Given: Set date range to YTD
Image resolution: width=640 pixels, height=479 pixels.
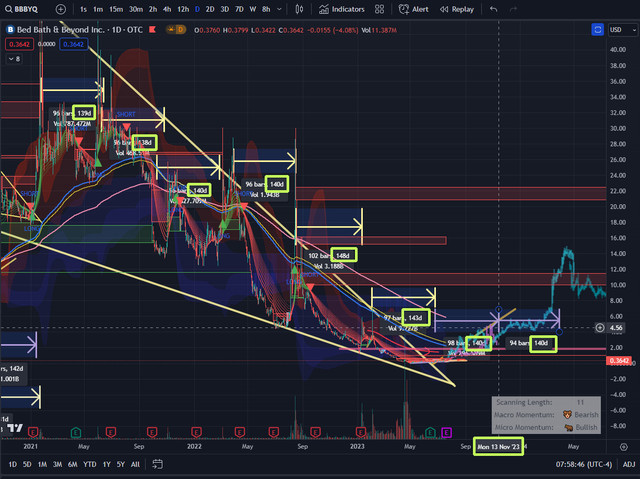Looking at the screenshot, I should [x=90, y=464].
